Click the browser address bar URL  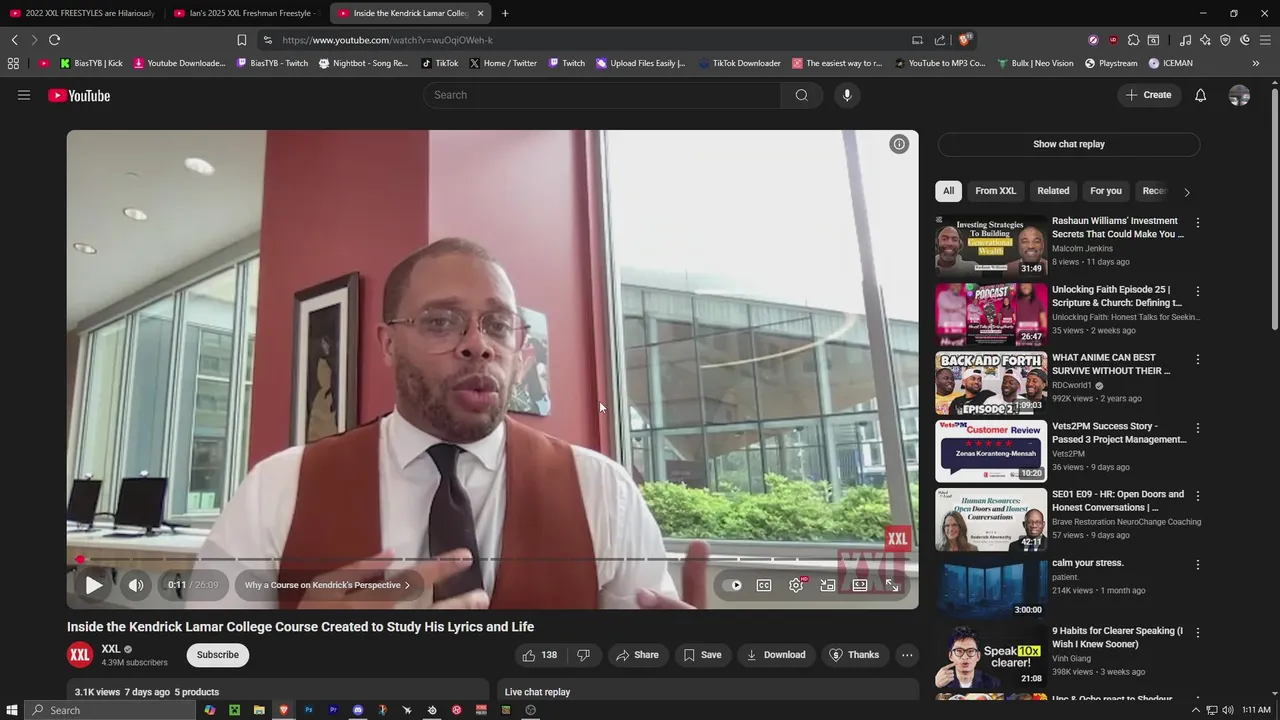tap(387, 40)
